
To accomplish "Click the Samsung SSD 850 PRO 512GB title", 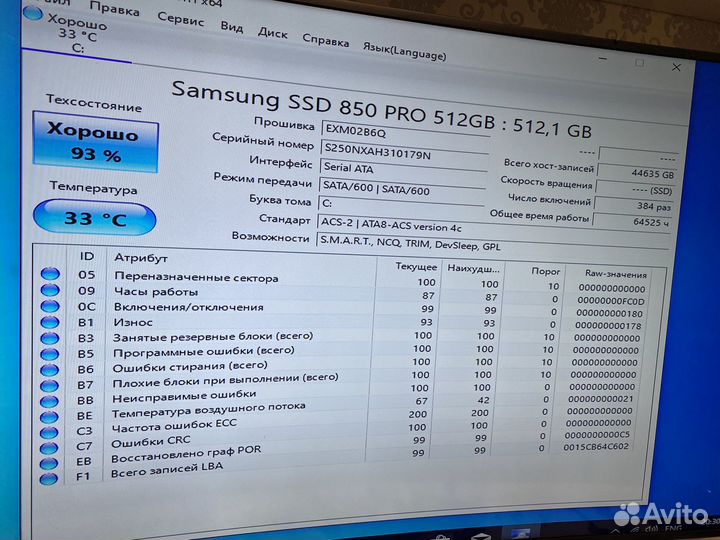I will 382,109.
